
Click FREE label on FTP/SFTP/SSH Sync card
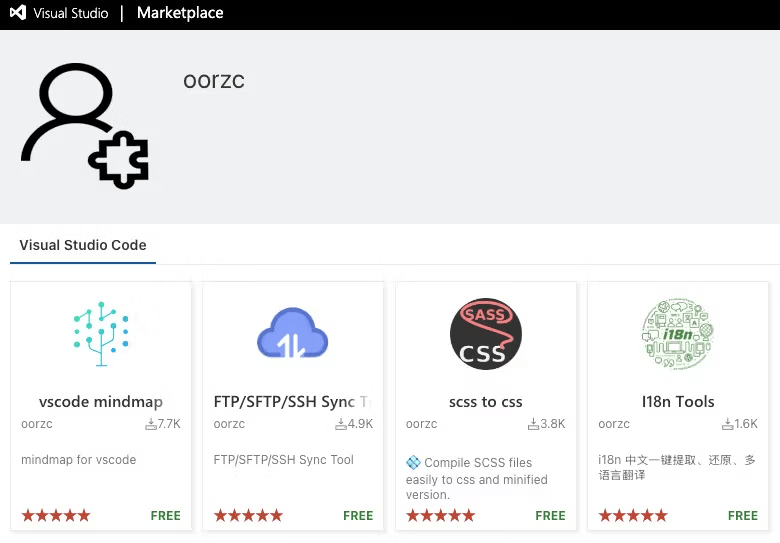358,516
